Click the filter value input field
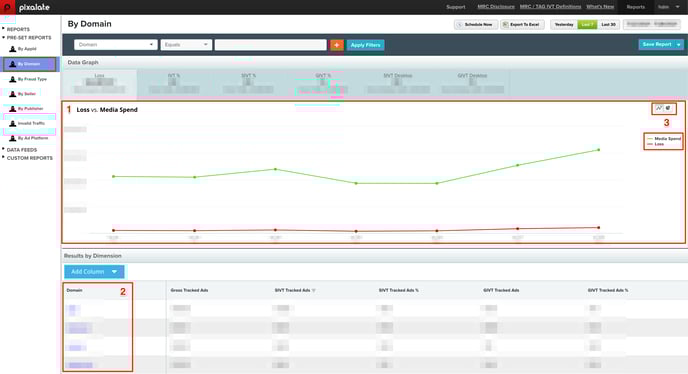 [x=270, y=45]
